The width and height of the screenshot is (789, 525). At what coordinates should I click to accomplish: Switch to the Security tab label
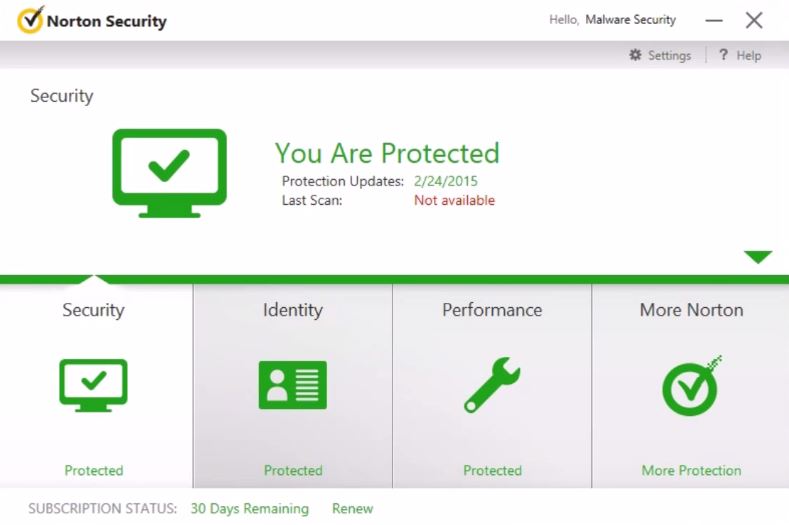click(x=93, y=310)
